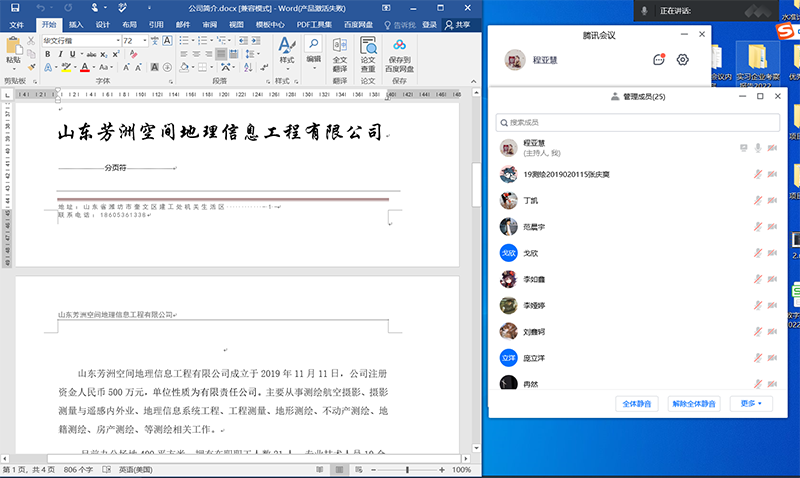Expand the 更多 options dropdown

tap(752, 403)
